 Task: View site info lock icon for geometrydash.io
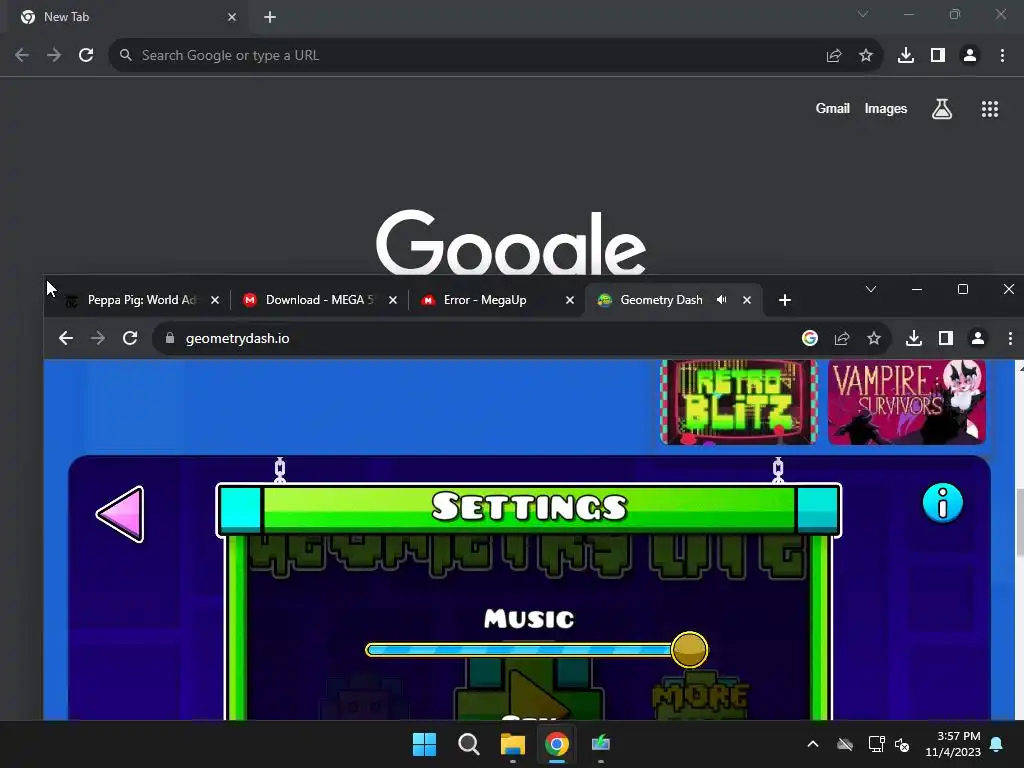pos(170,338)
